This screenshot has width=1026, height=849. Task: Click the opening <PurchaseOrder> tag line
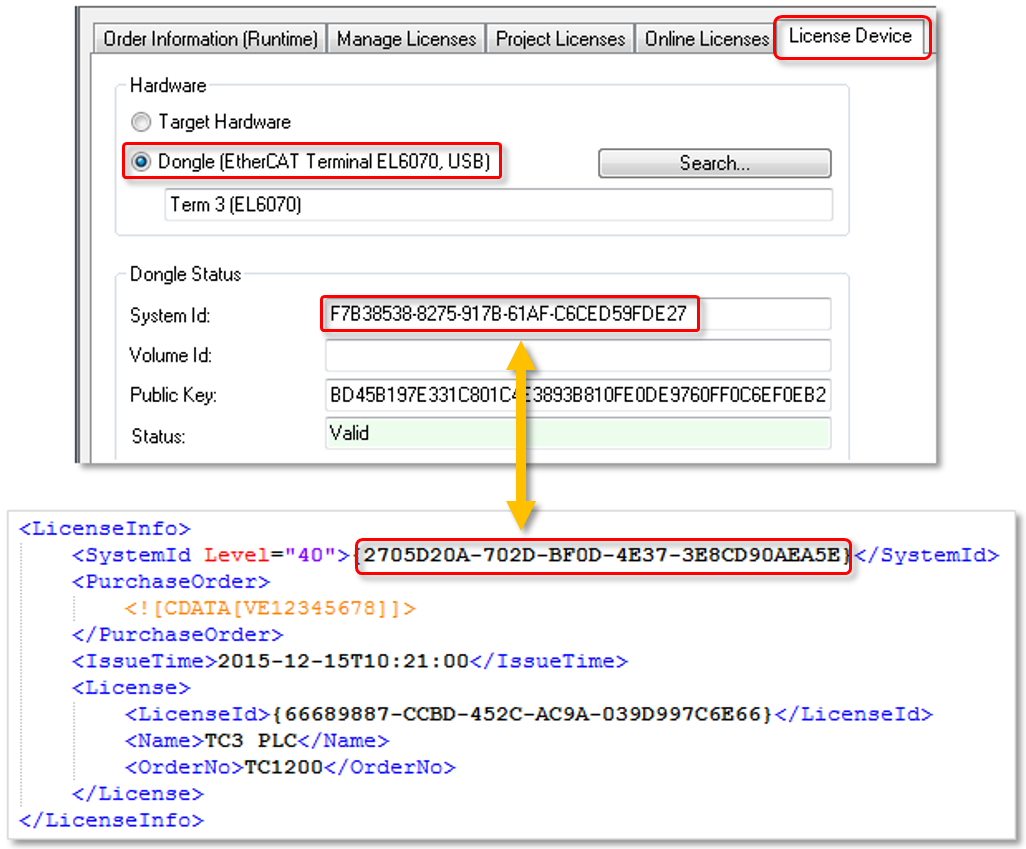click(171, 581)
